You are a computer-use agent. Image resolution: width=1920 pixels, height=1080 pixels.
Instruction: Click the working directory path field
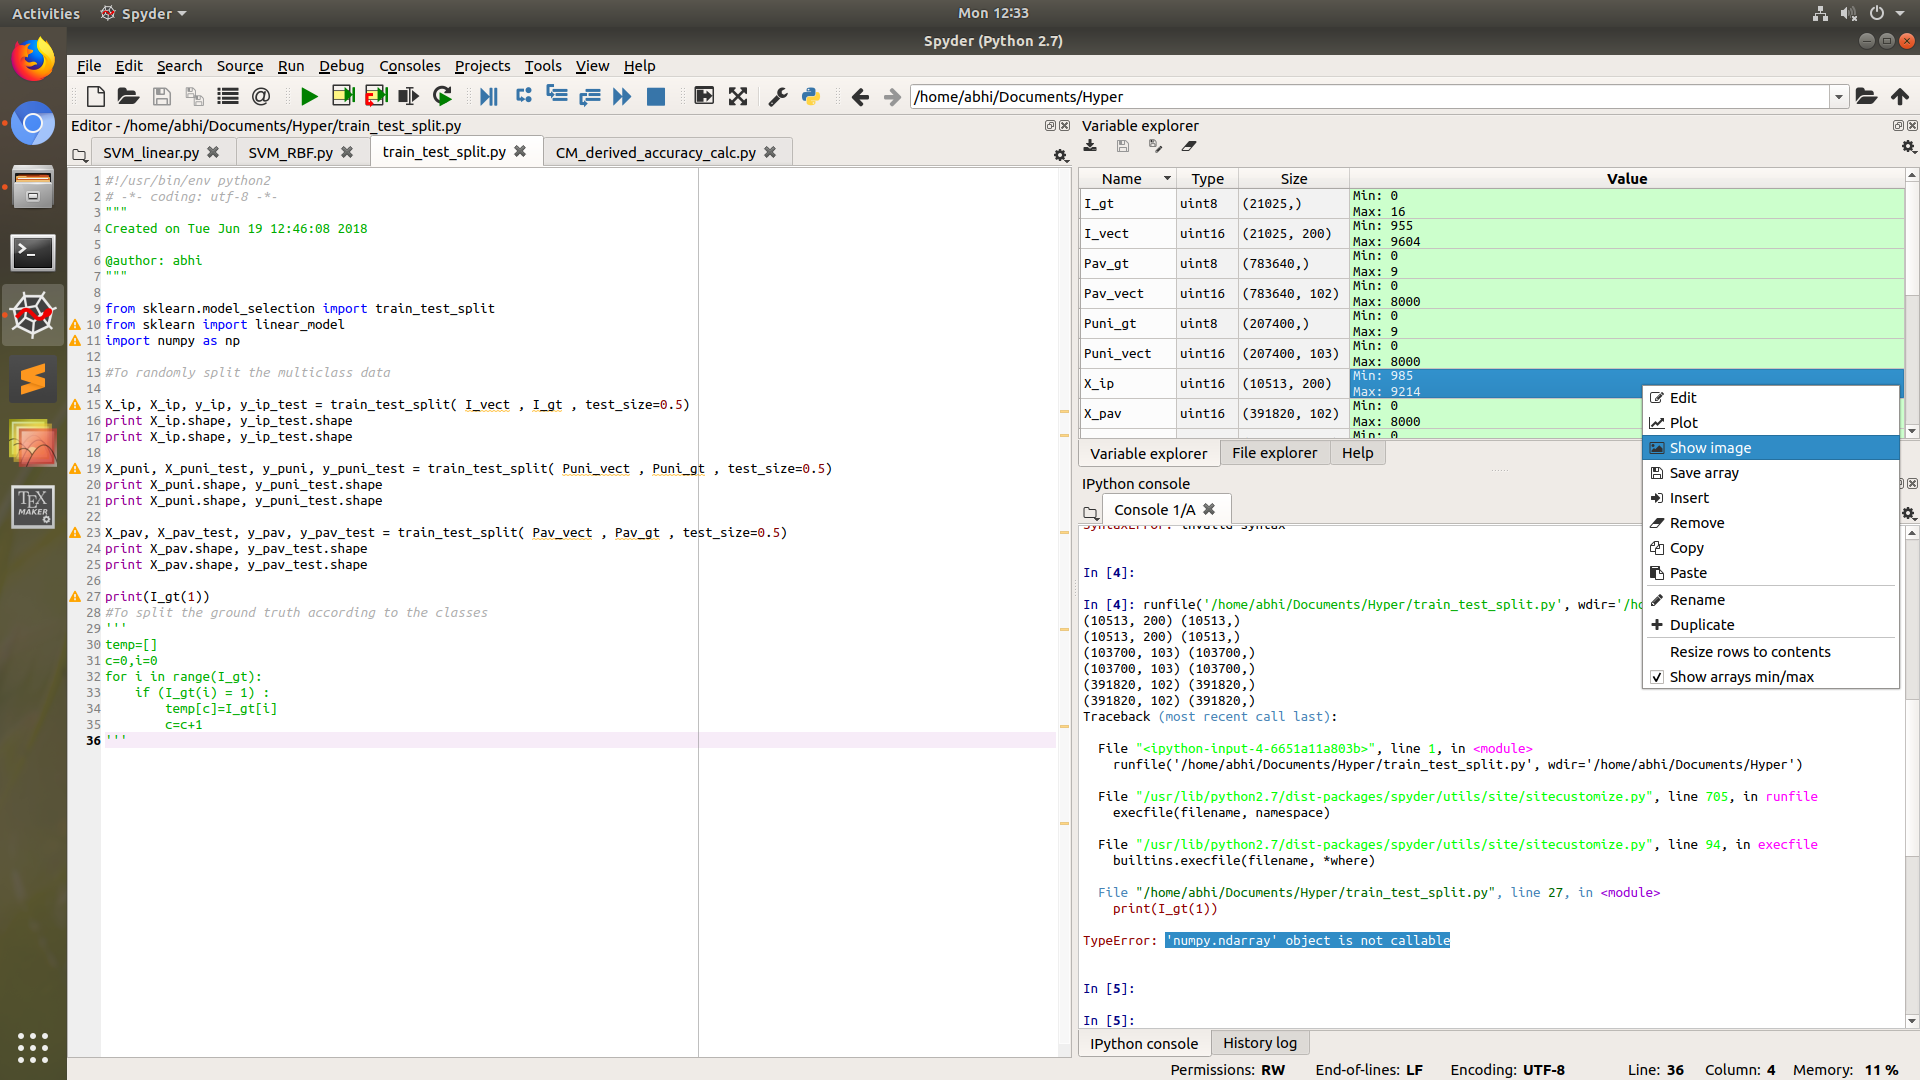[x=1370, y=97]
